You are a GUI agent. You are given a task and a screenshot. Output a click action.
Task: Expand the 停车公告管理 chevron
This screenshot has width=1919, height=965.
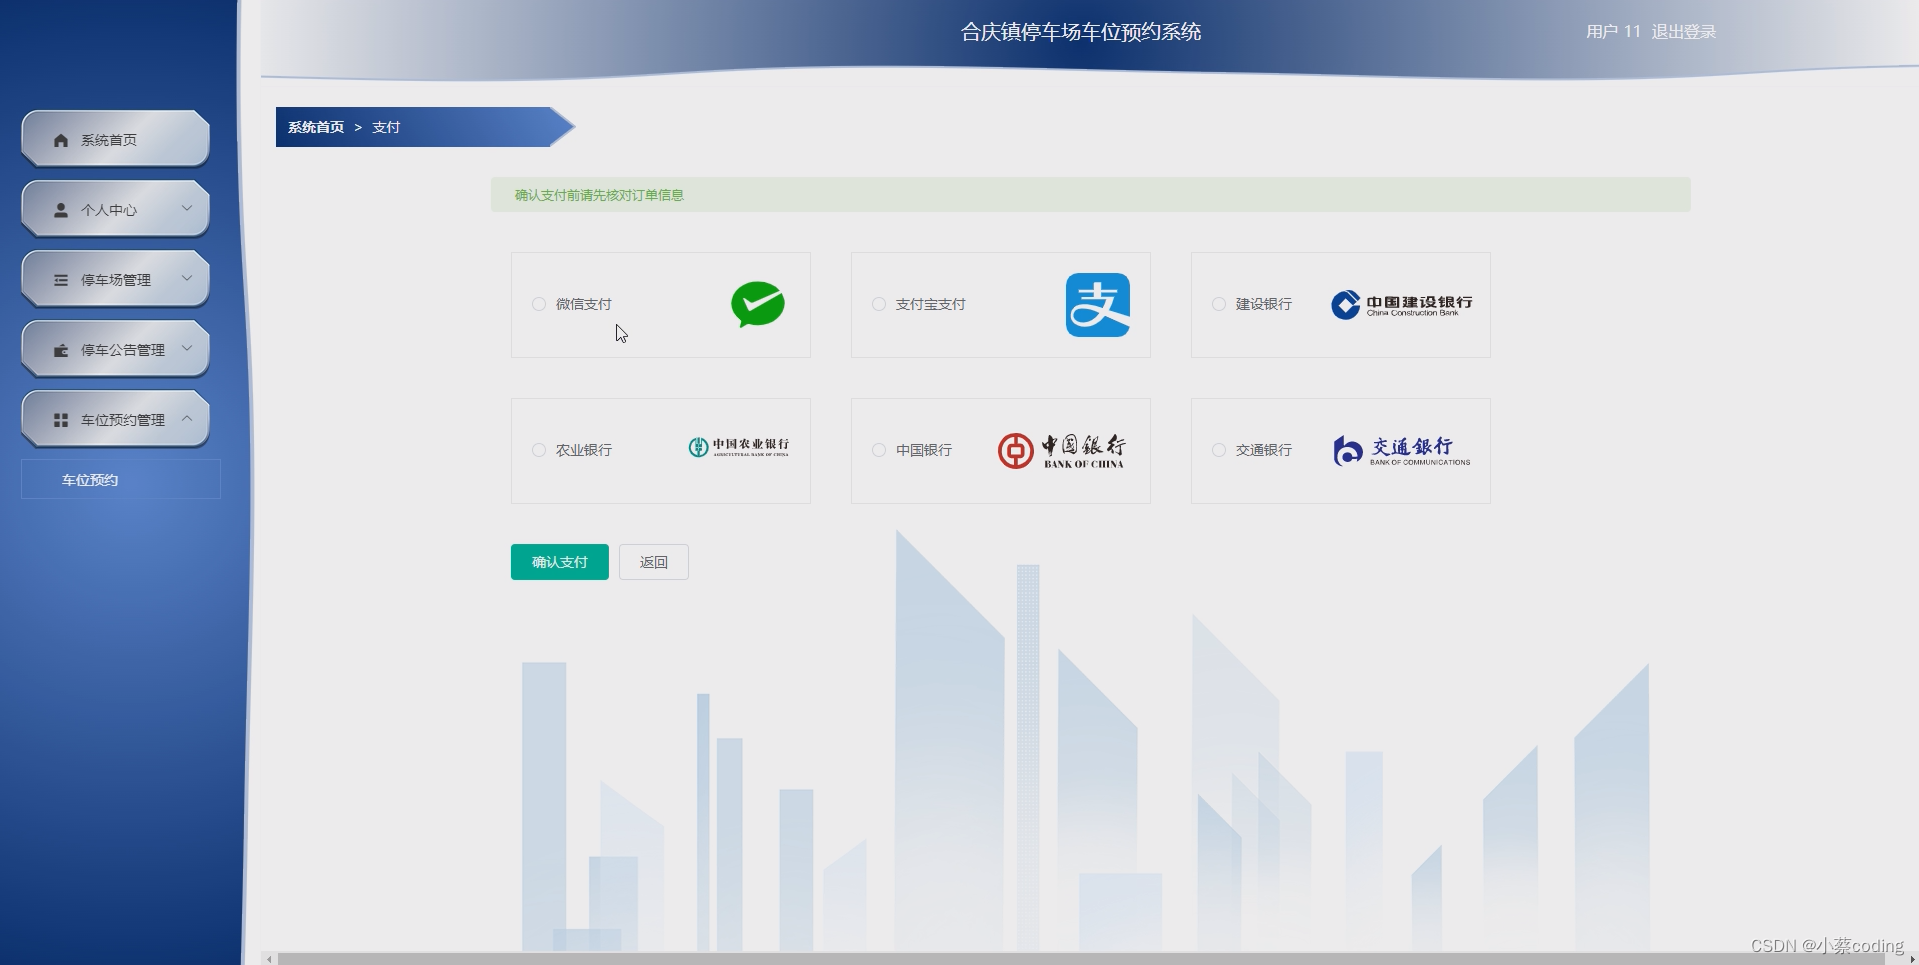click(x=187, y=348)
